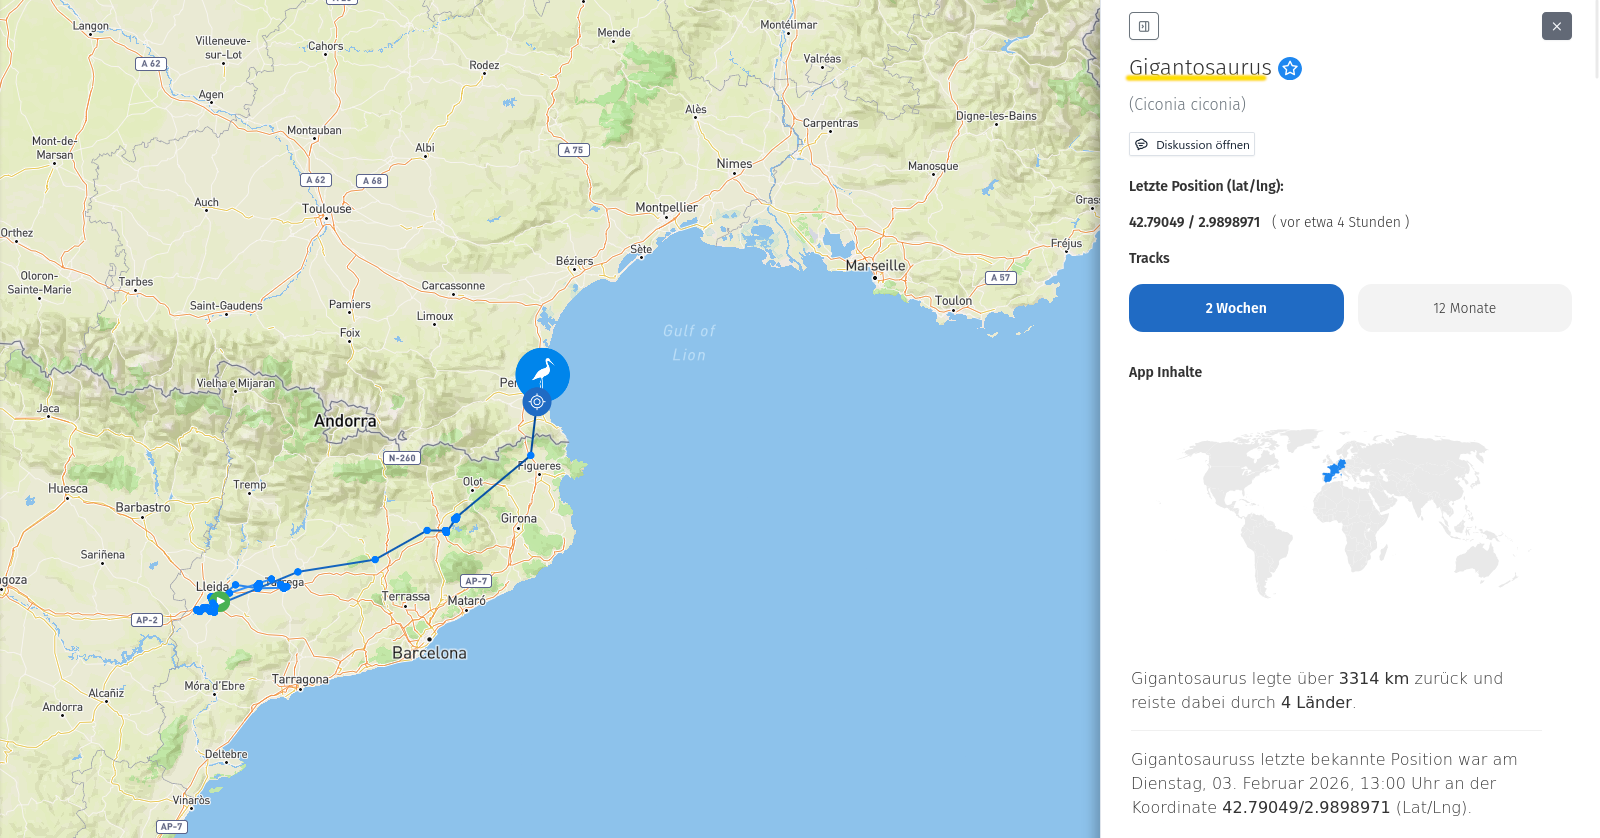Select the 2 Wochen track range
The height and width of the screenshot is (838, 1600).
[x=1235, y=308]
